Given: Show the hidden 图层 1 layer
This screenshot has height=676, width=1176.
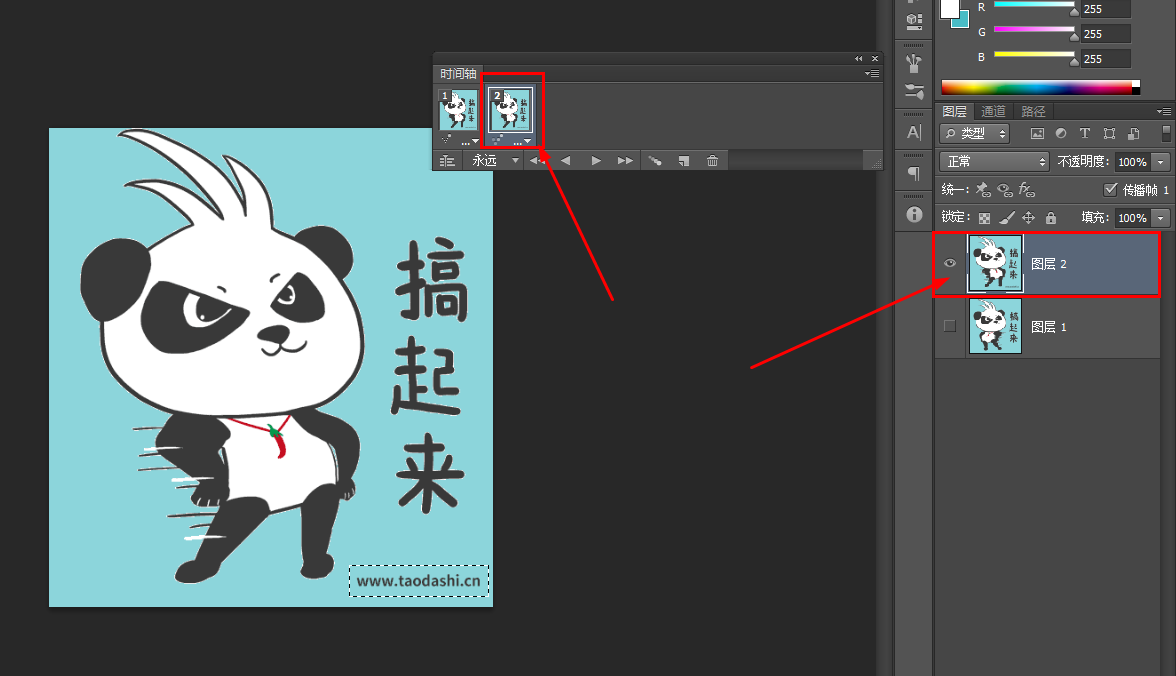Looking at the screenshot, I should point(949,326).
